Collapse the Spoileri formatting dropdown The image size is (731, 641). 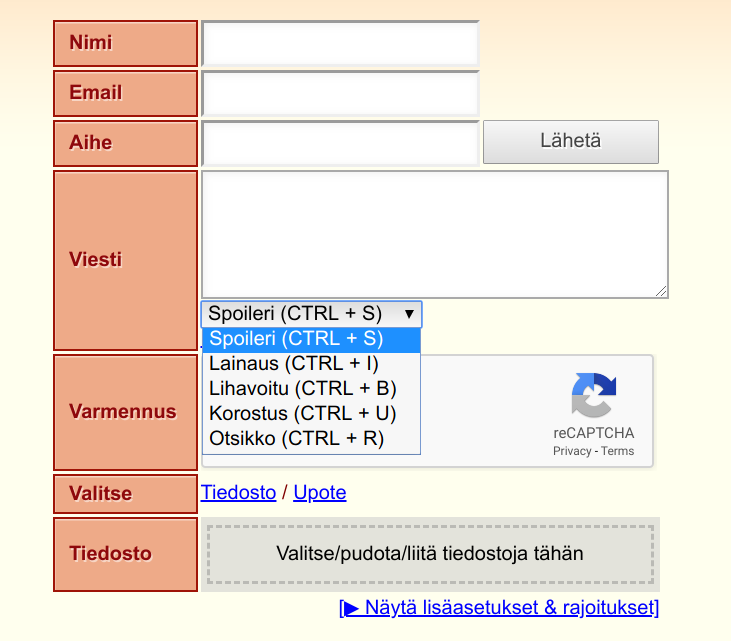tap(311, 314)
